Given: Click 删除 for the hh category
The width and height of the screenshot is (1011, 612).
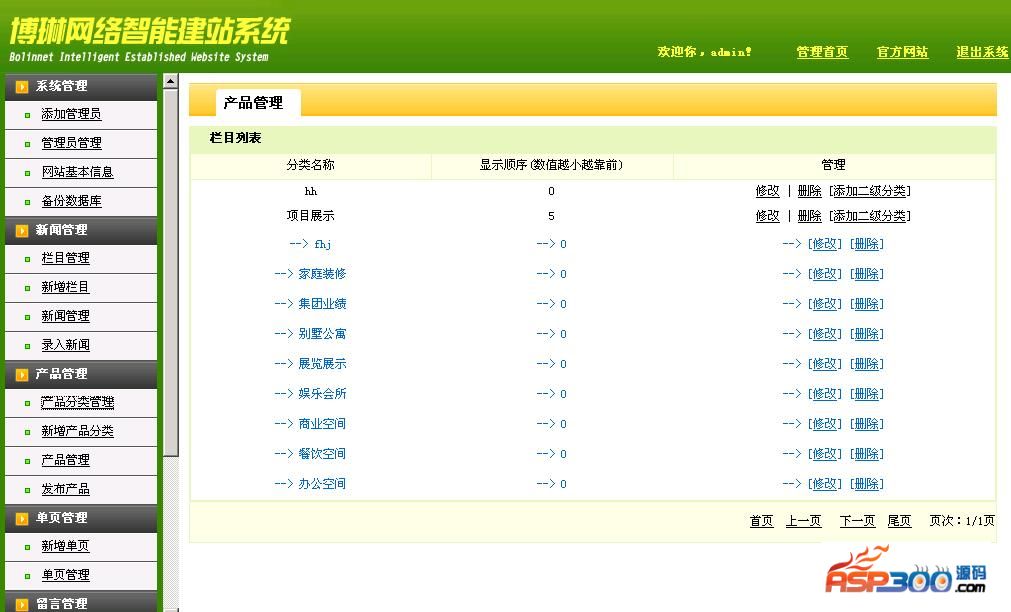Looking at the screenshot, I should pyautogui.click(x=809, y=191).
